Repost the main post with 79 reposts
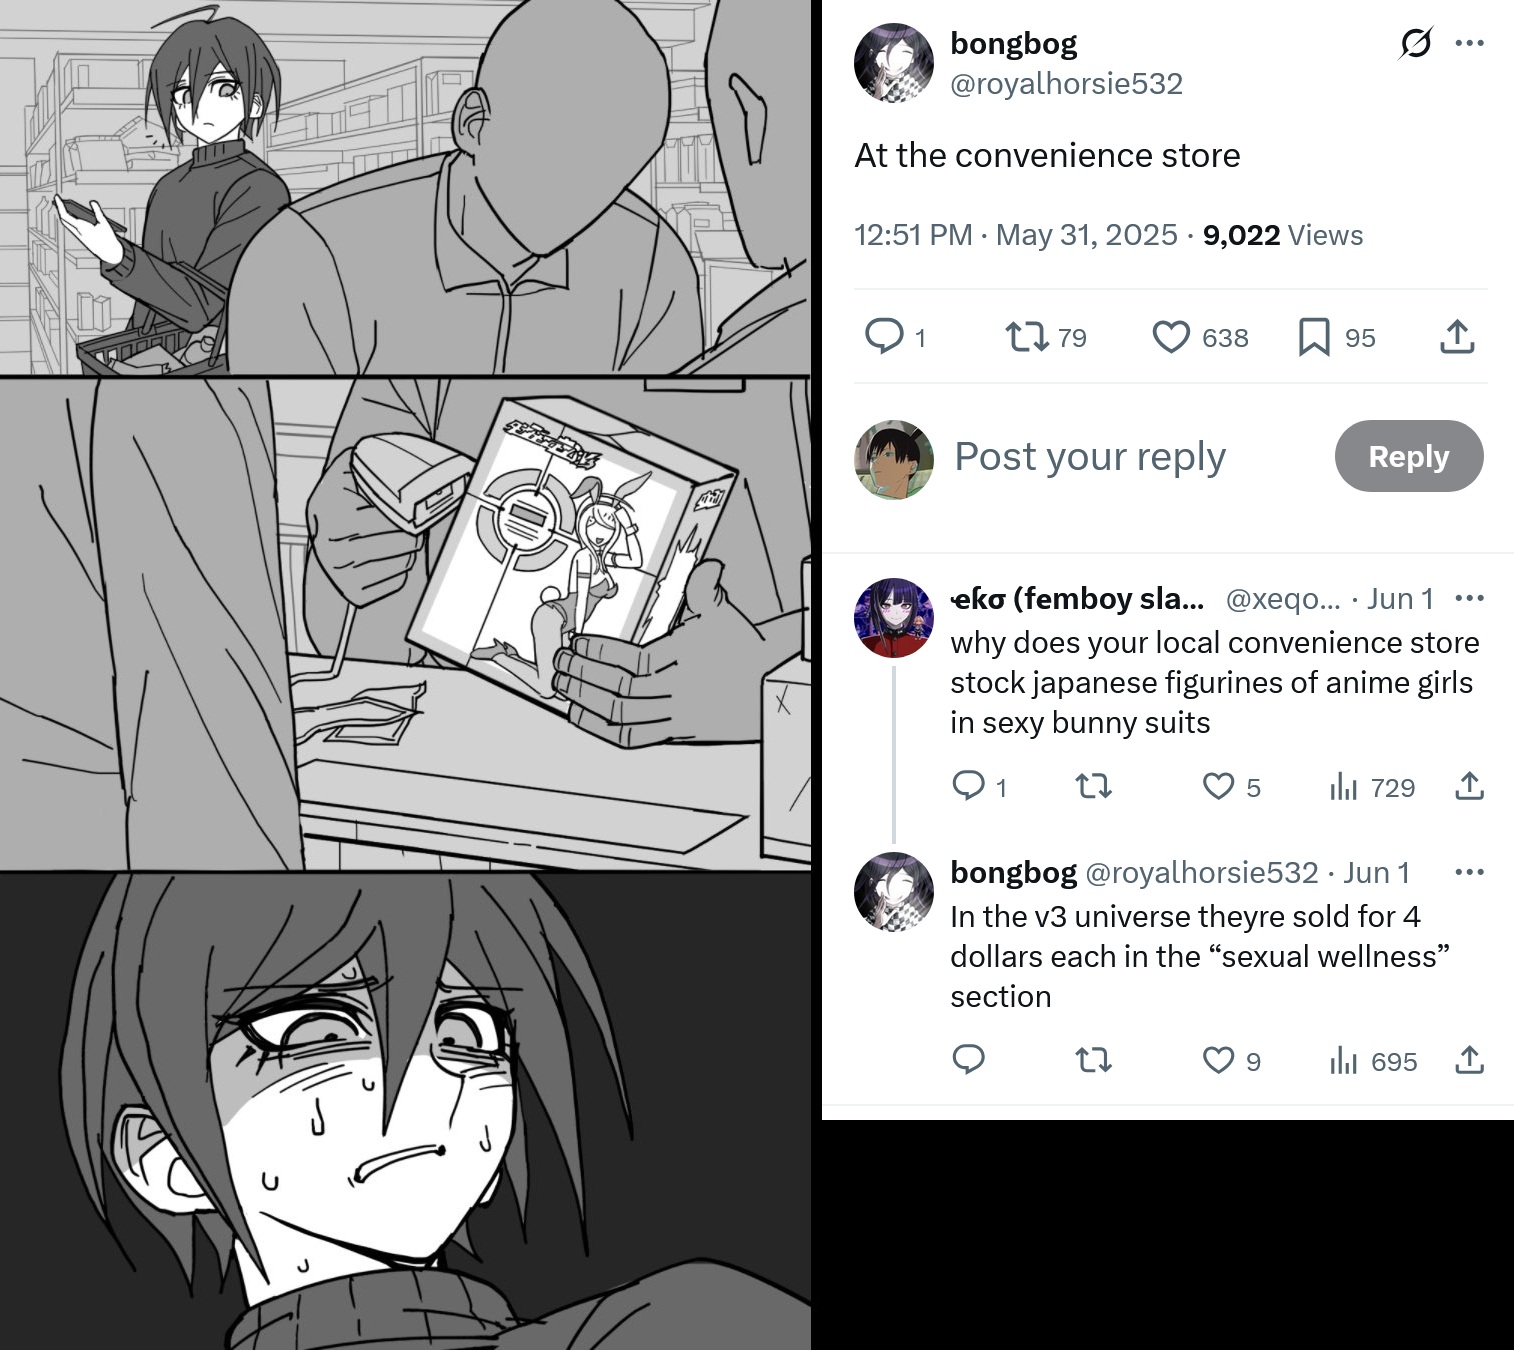 pos(1027,337)
